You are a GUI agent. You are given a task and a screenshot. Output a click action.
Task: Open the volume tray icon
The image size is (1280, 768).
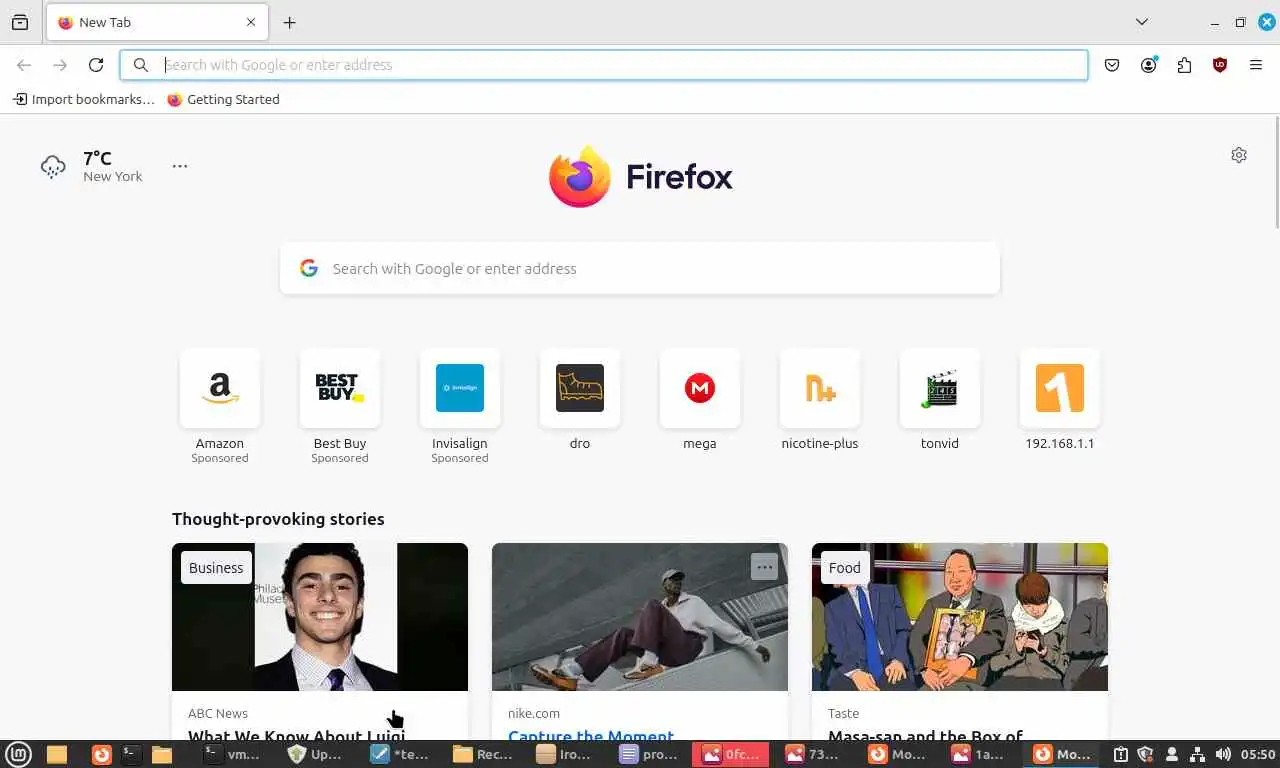(x=1222, y=754)
